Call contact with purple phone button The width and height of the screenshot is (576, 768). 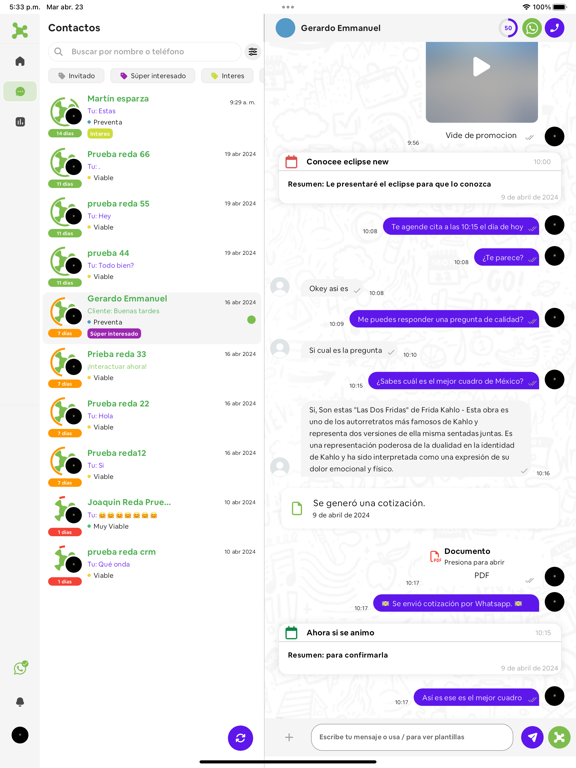(x=554, y=28)
